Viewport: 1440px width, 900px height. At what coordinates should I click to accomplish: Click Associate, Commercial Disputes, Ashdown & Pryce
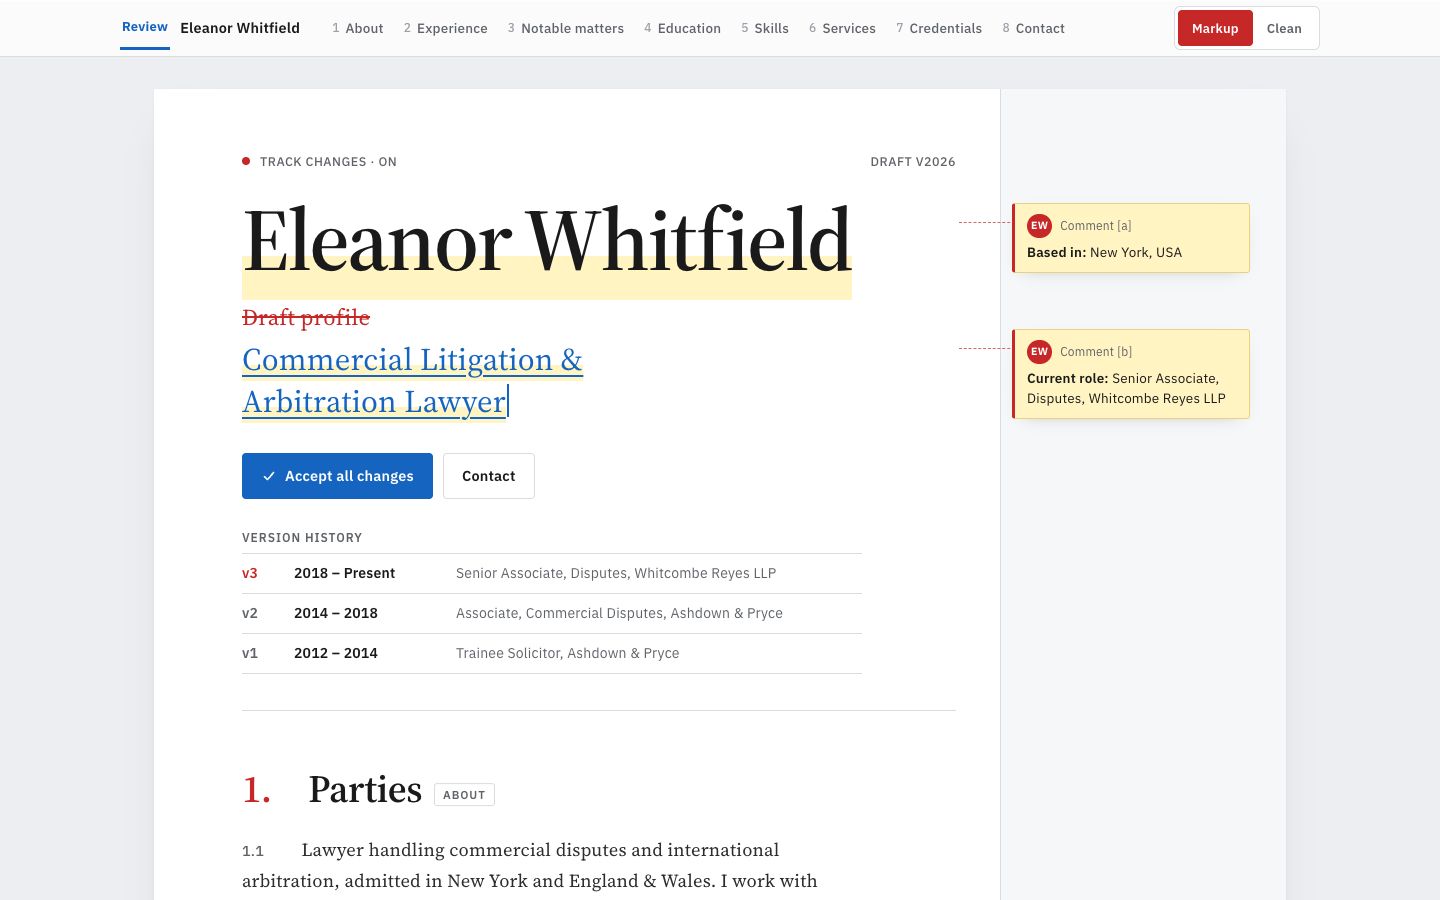(x=619, y=613)
